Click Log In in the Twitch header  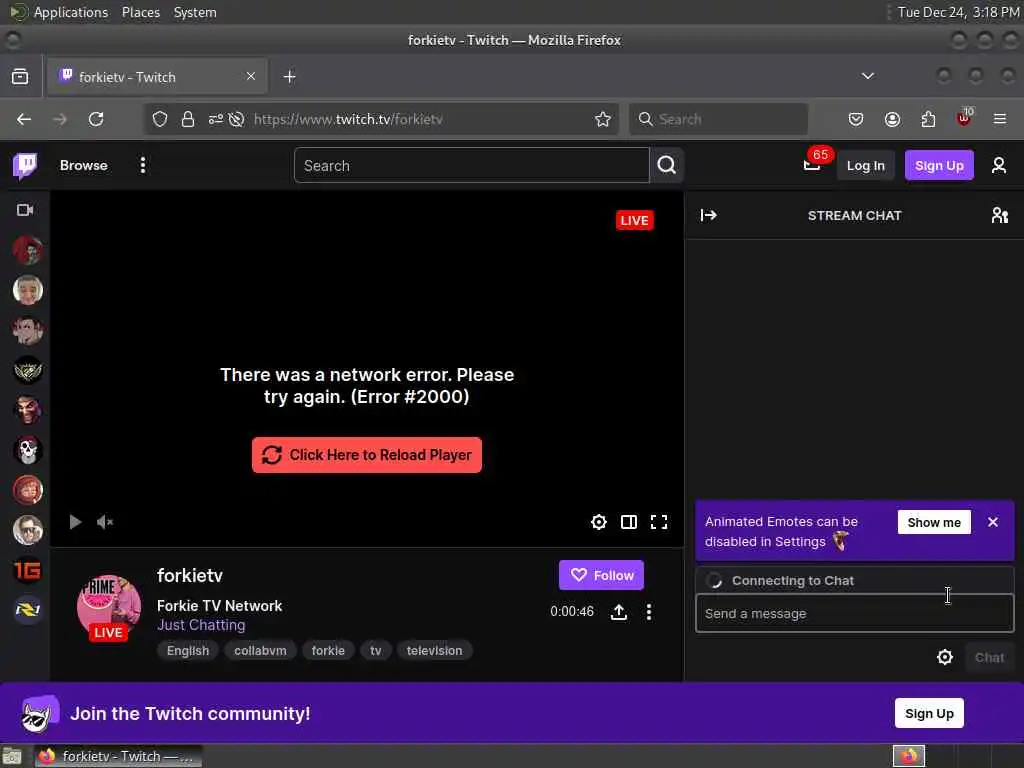865,165
